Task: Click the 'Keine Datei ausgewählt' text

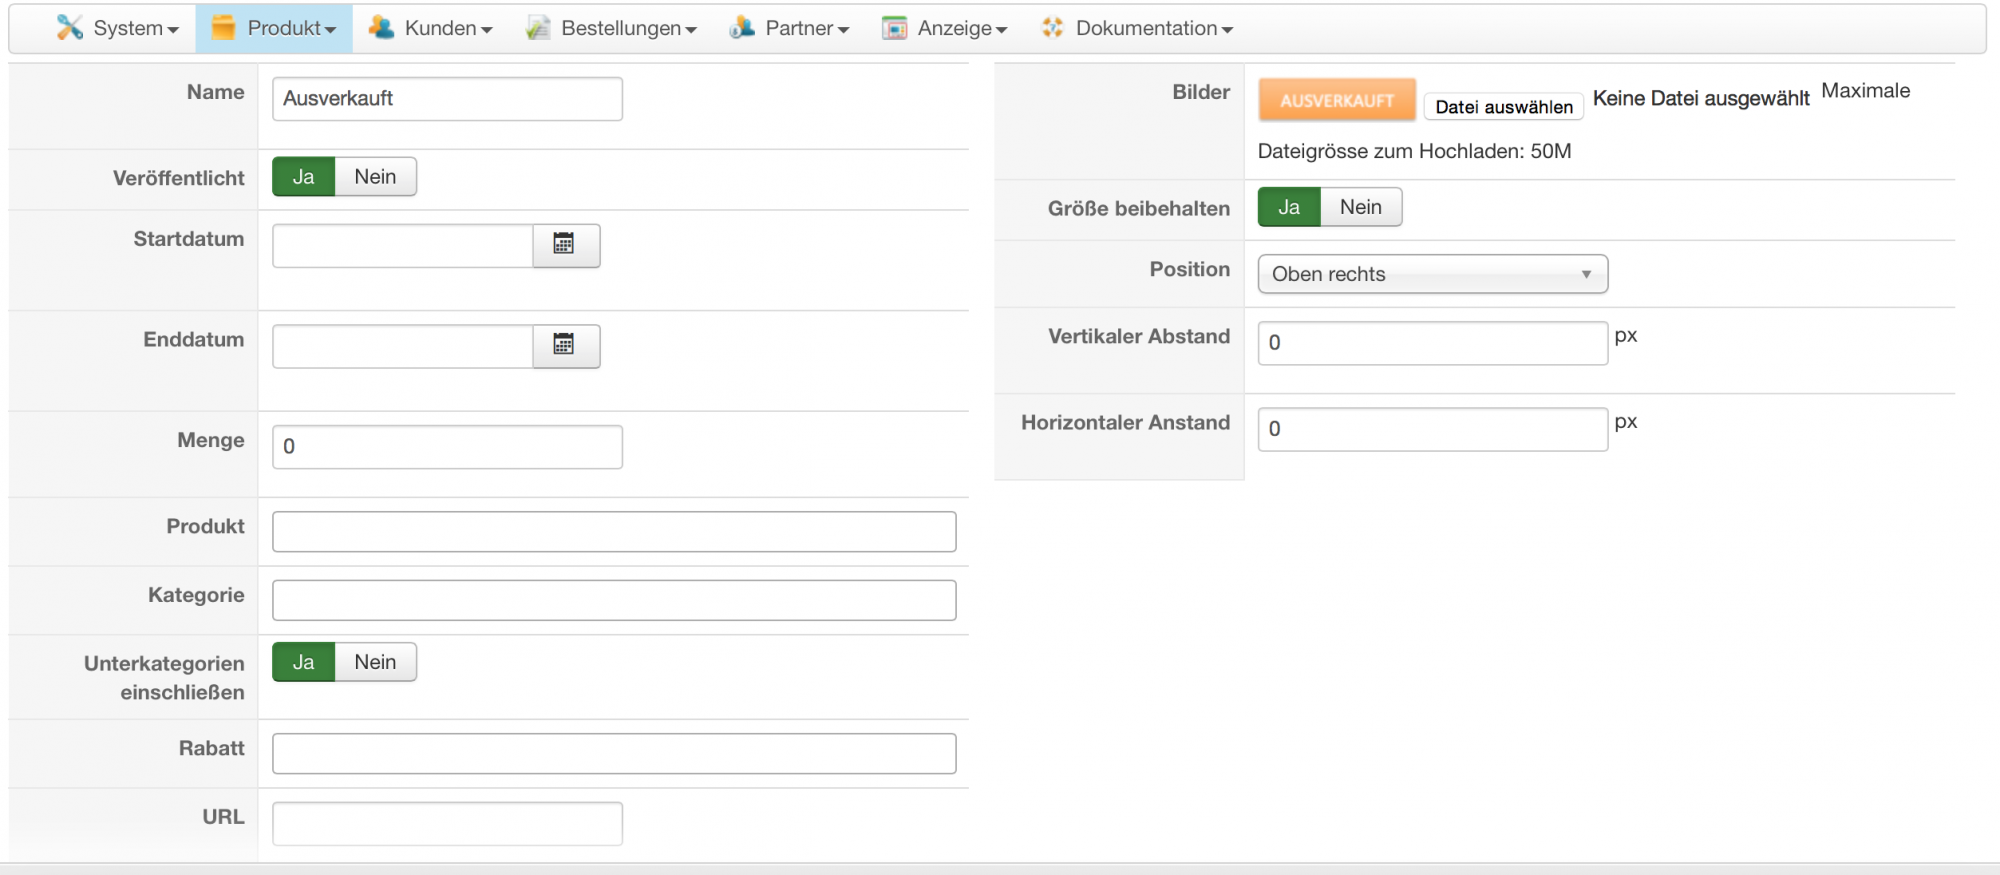Action: click(x=1701, y=98)
